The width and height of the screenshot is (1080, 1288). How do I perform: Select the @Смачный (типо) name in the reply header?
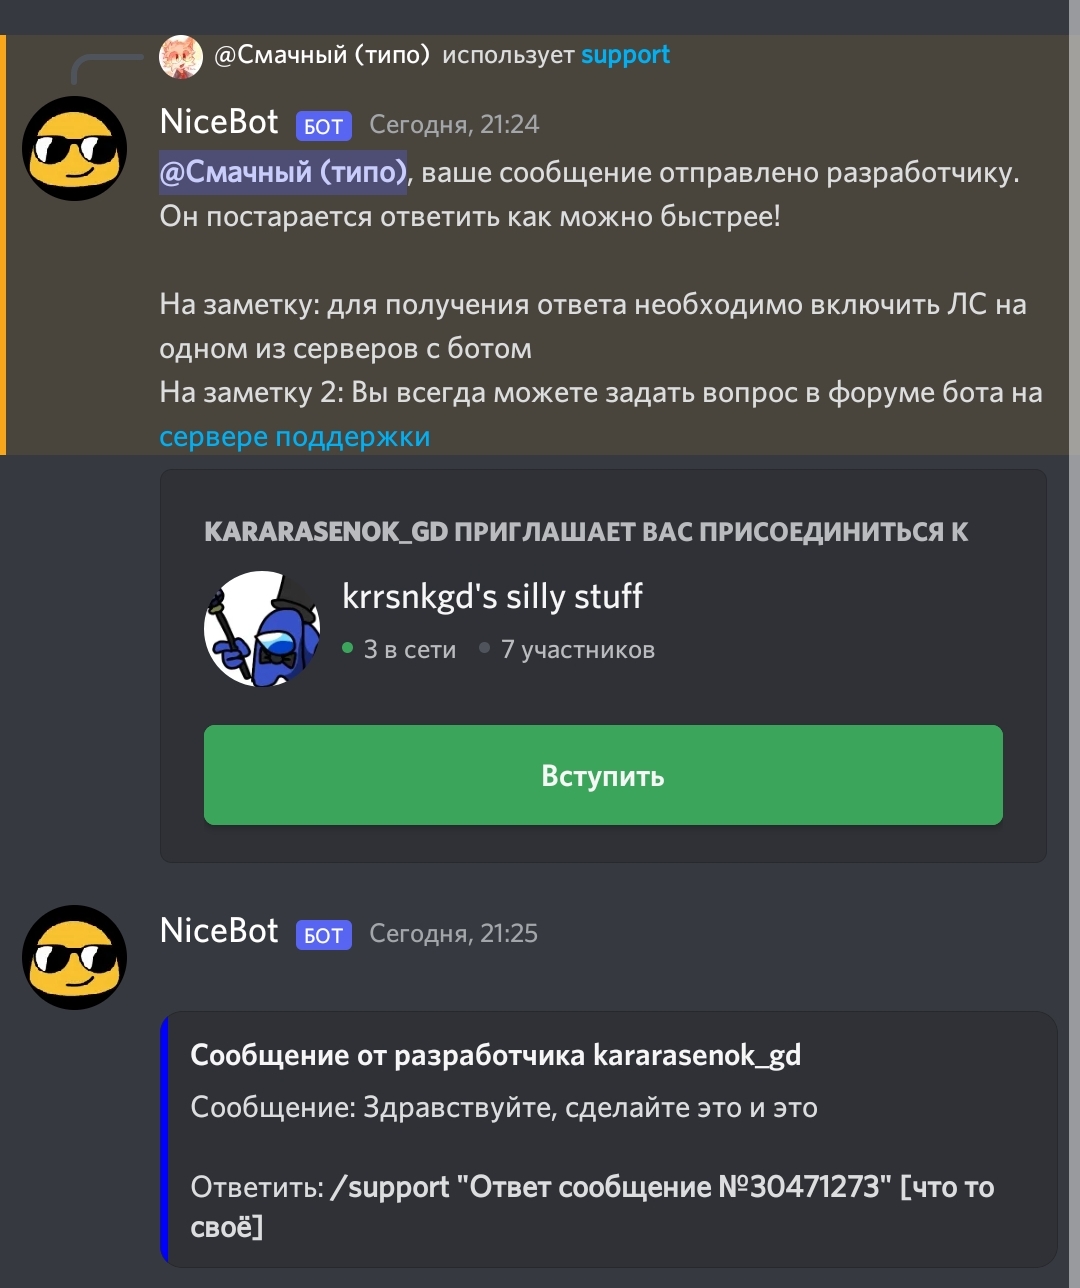pyautogui.click(x=322, y=55)
